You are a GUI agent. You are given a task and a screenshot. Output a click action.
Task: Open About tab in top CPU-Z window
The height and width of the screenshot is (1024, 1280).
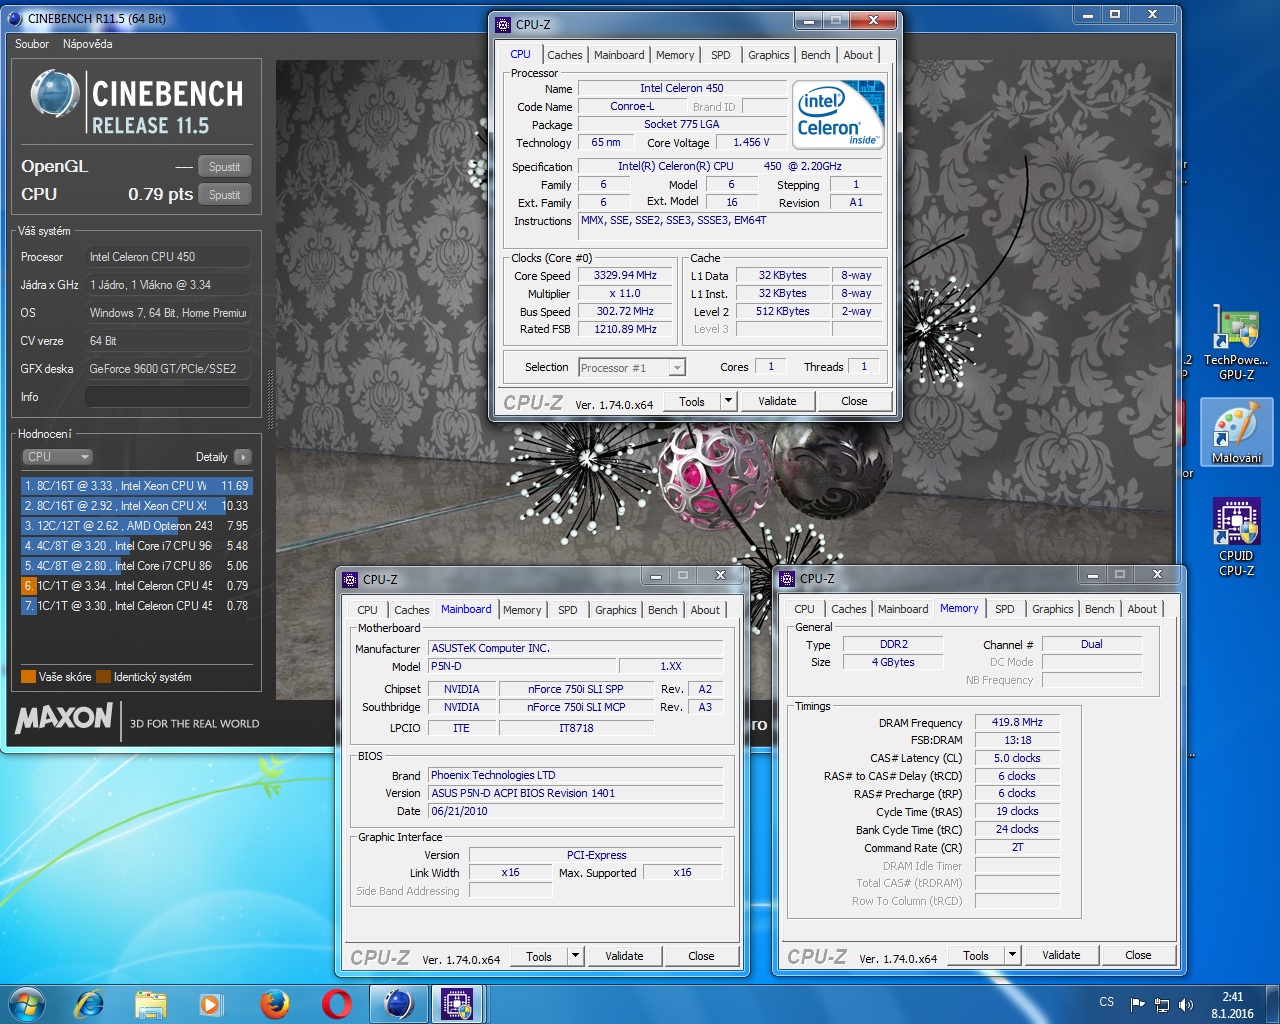click(858, 55)
